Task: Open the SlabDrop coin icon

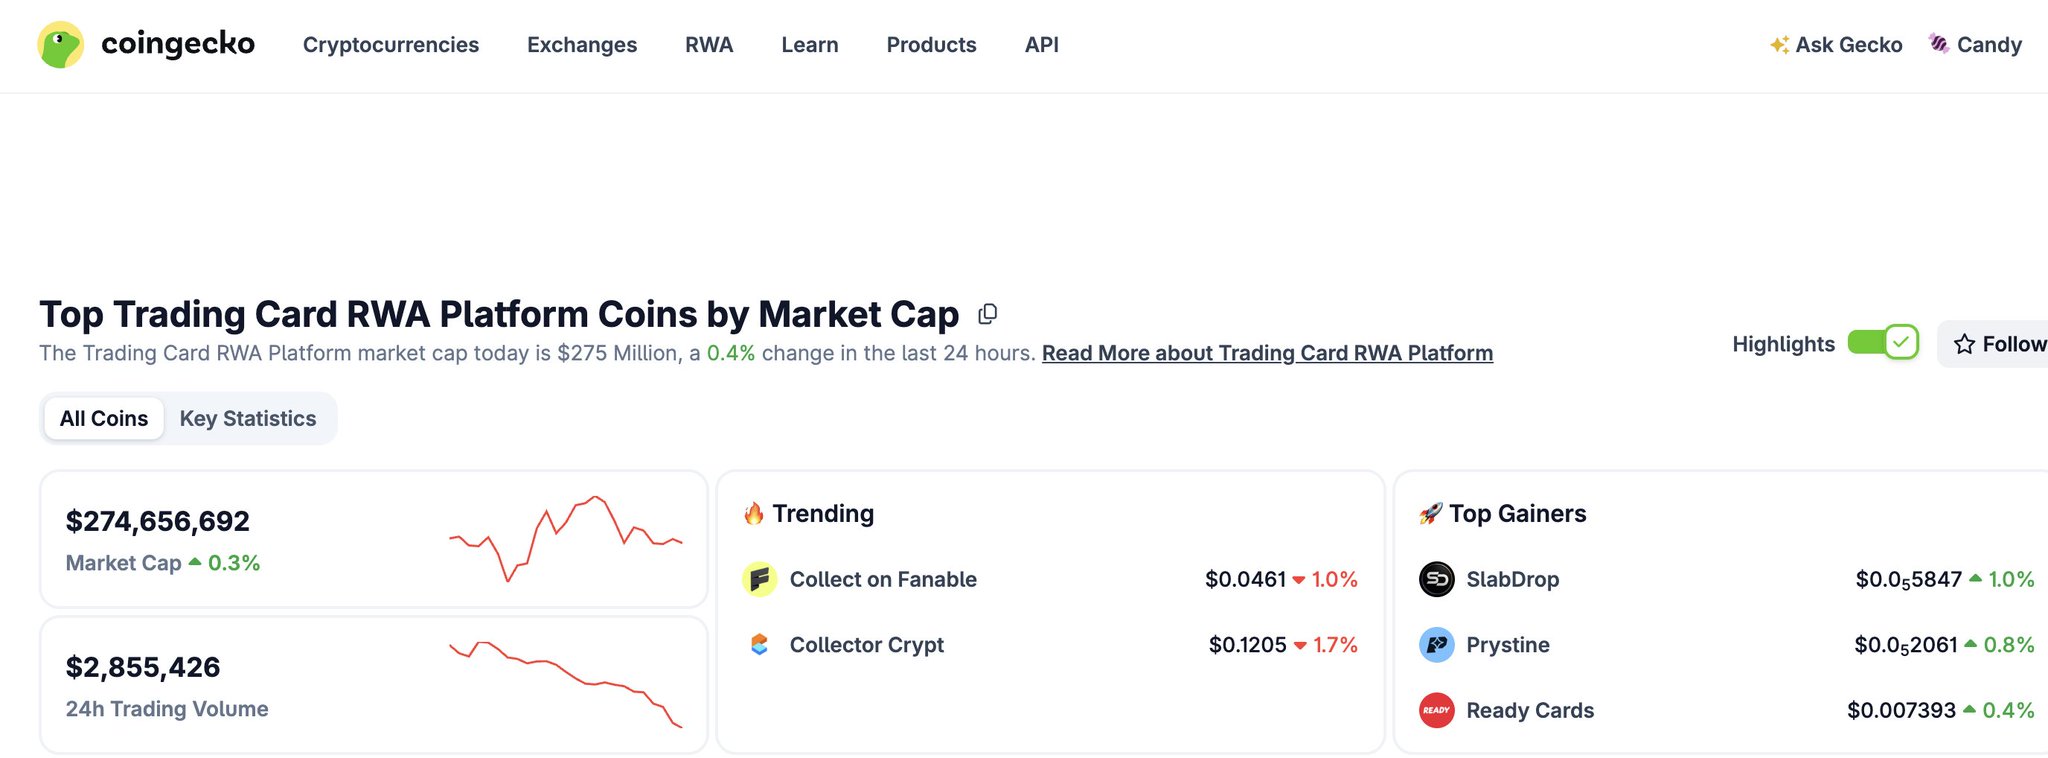Action: (x=1437, y=579)
